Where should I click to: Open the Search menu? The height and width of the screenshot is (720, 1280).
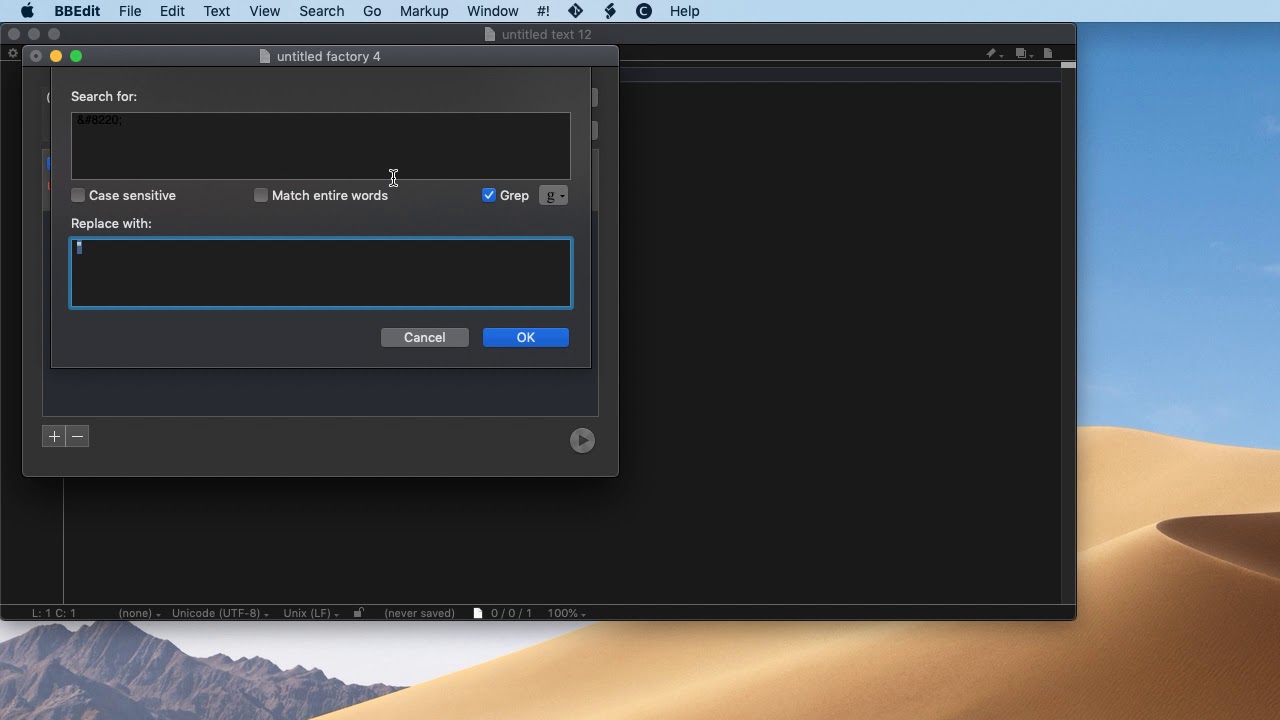pos(322,11)
